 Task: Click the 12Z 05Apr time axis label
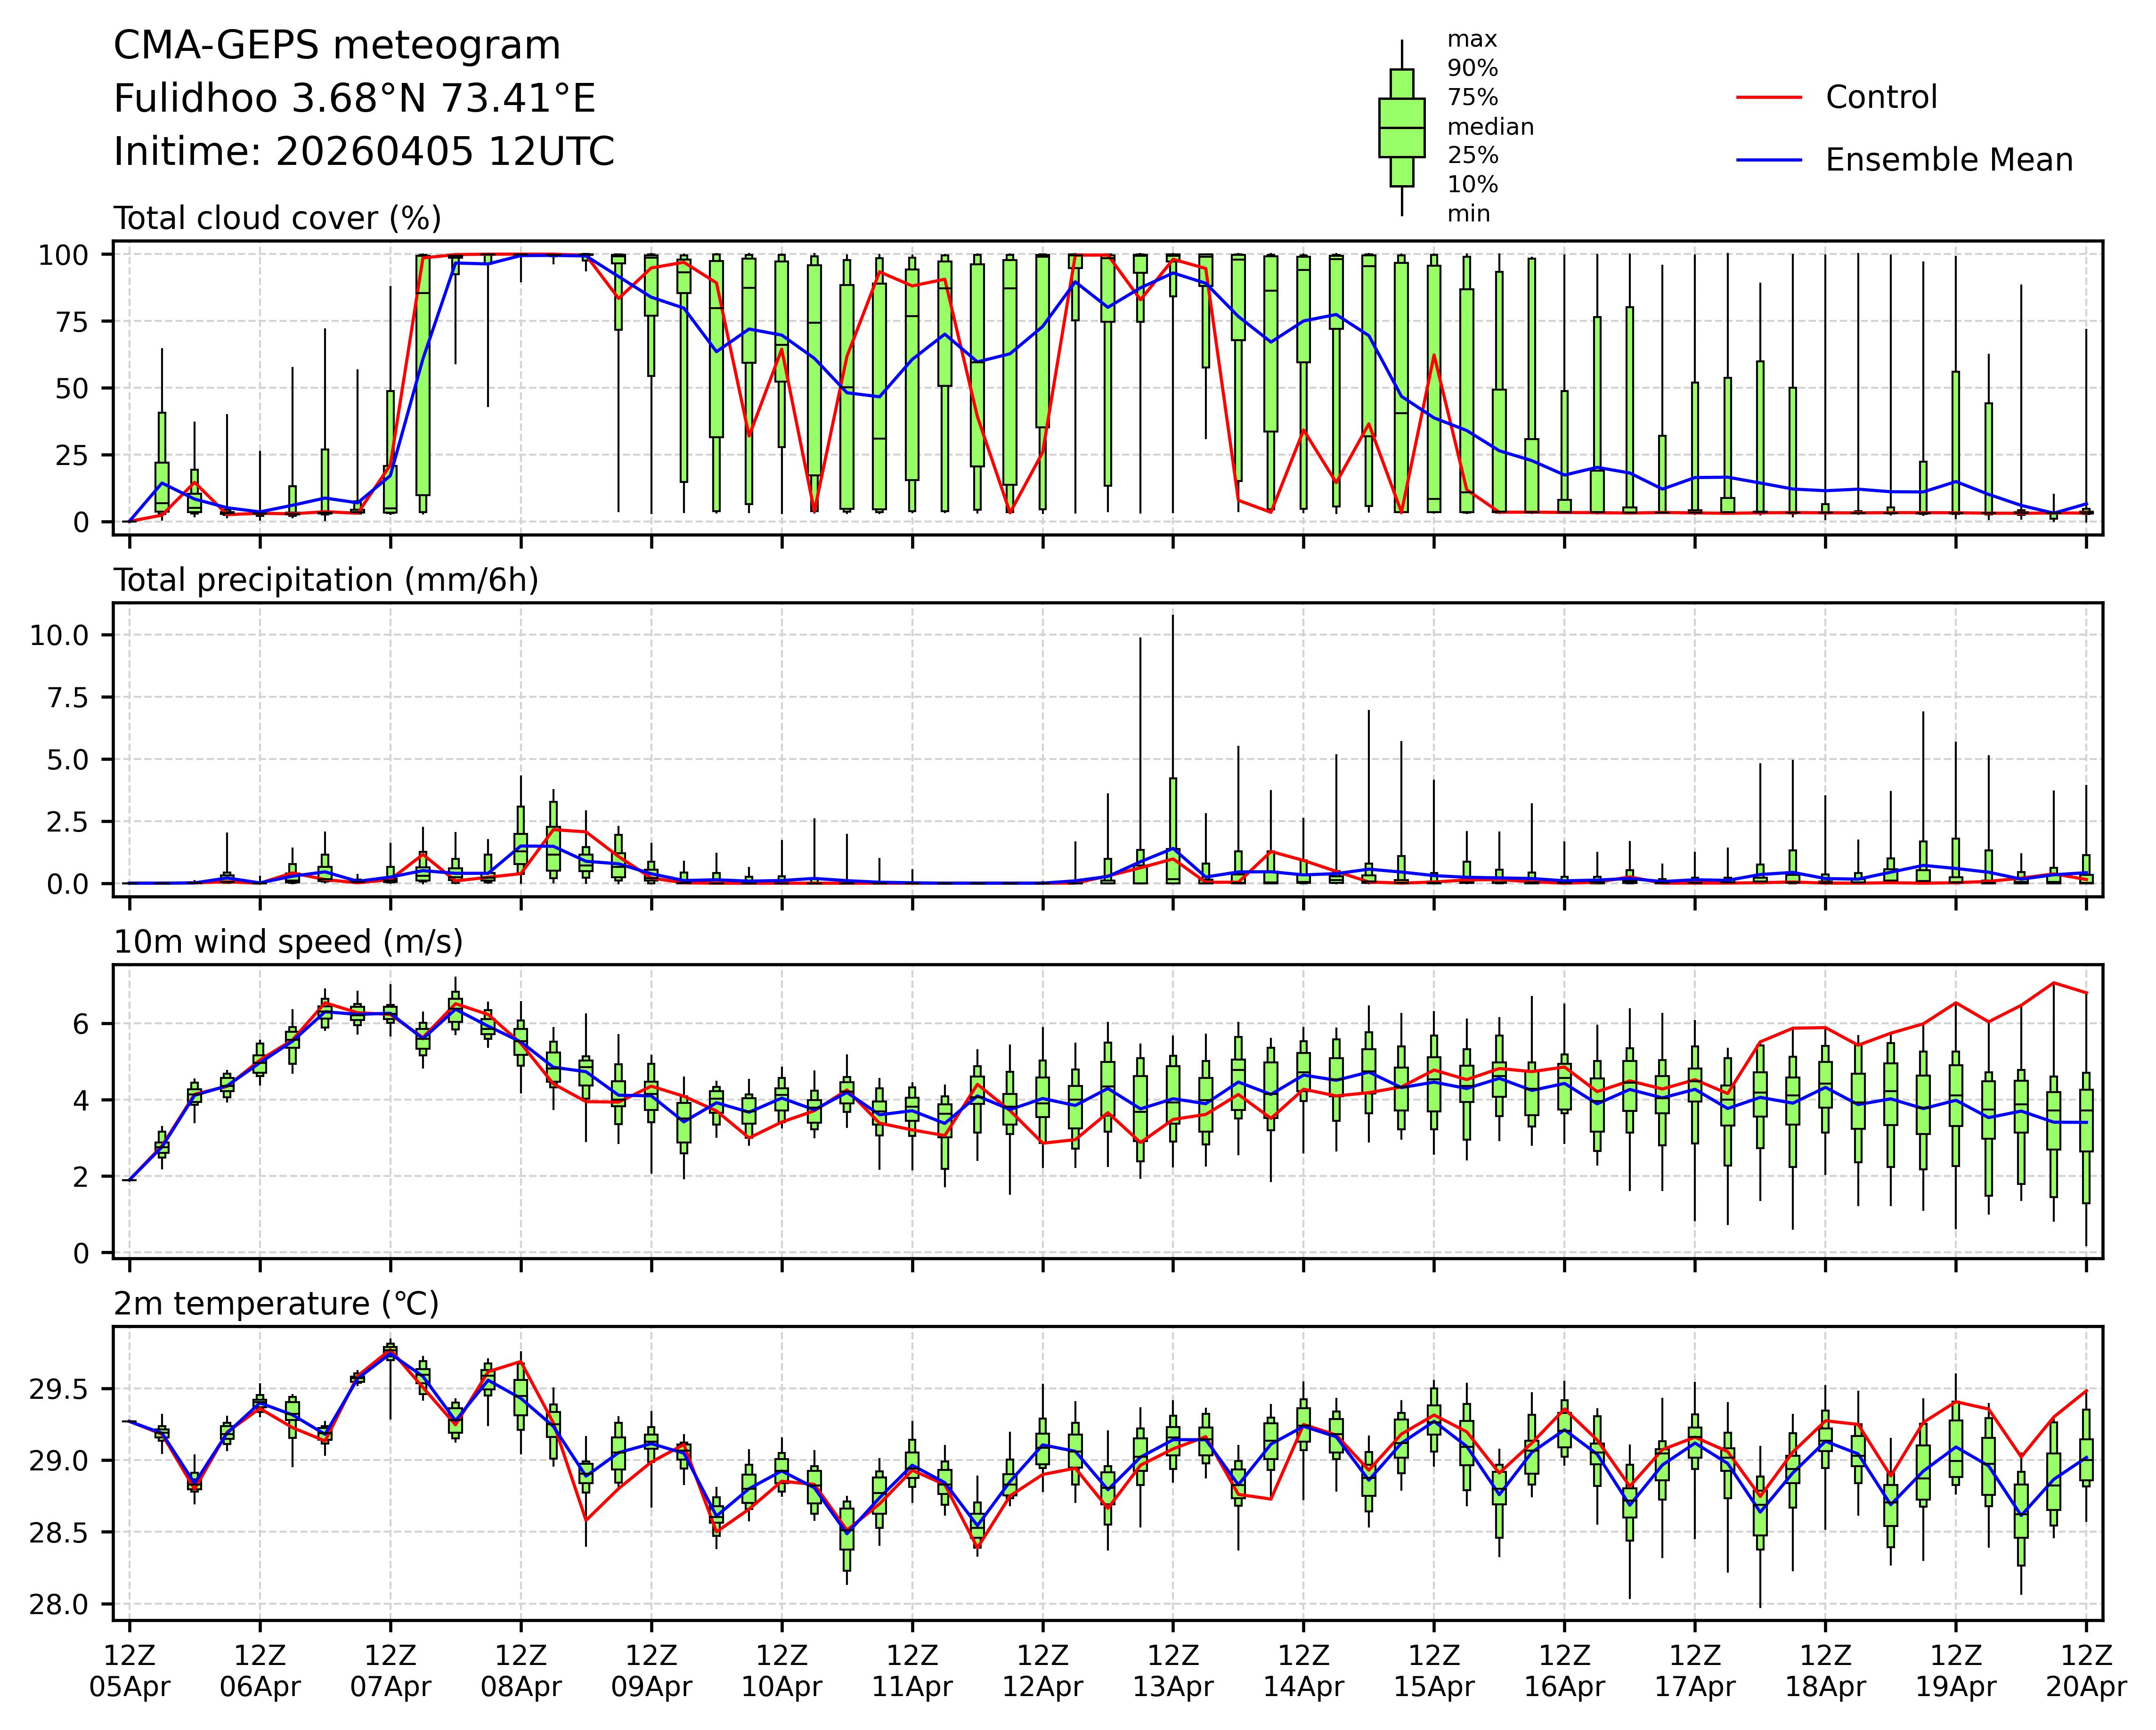[x=130, y=1670]
